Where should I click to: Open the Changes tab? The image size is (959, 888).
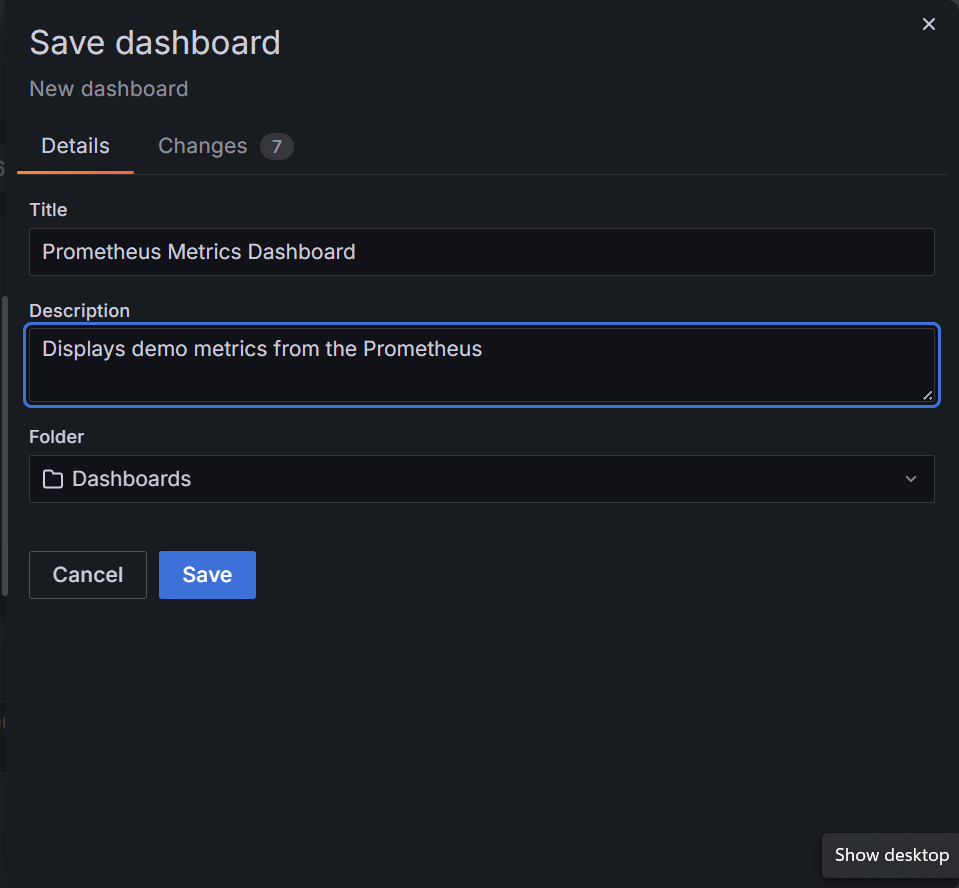226,146
